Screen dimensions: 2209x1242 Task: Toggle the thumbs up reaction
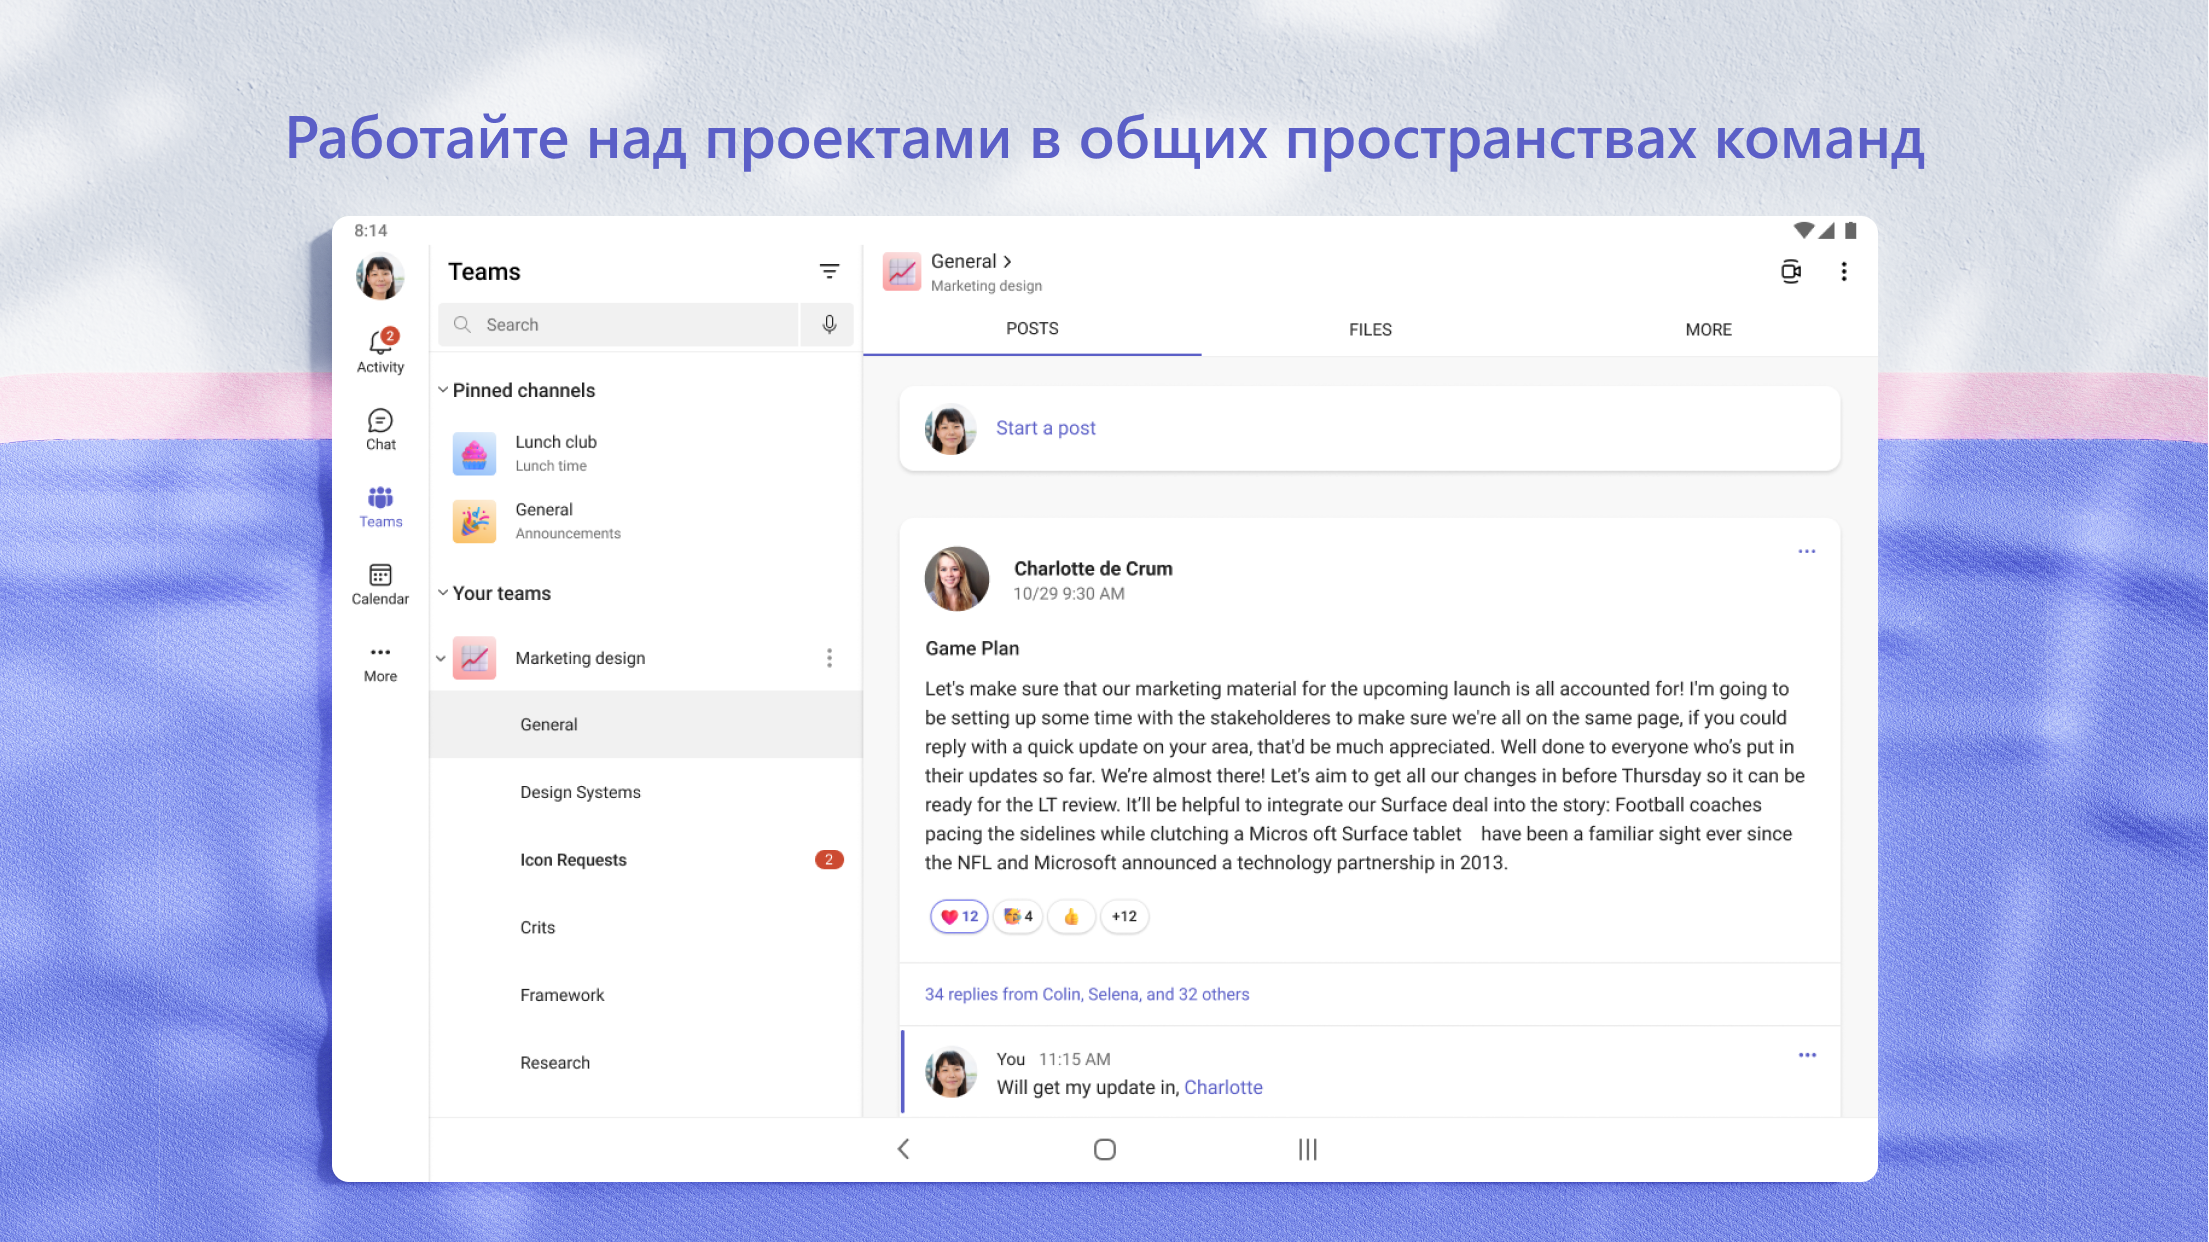tap(1071, 916)
